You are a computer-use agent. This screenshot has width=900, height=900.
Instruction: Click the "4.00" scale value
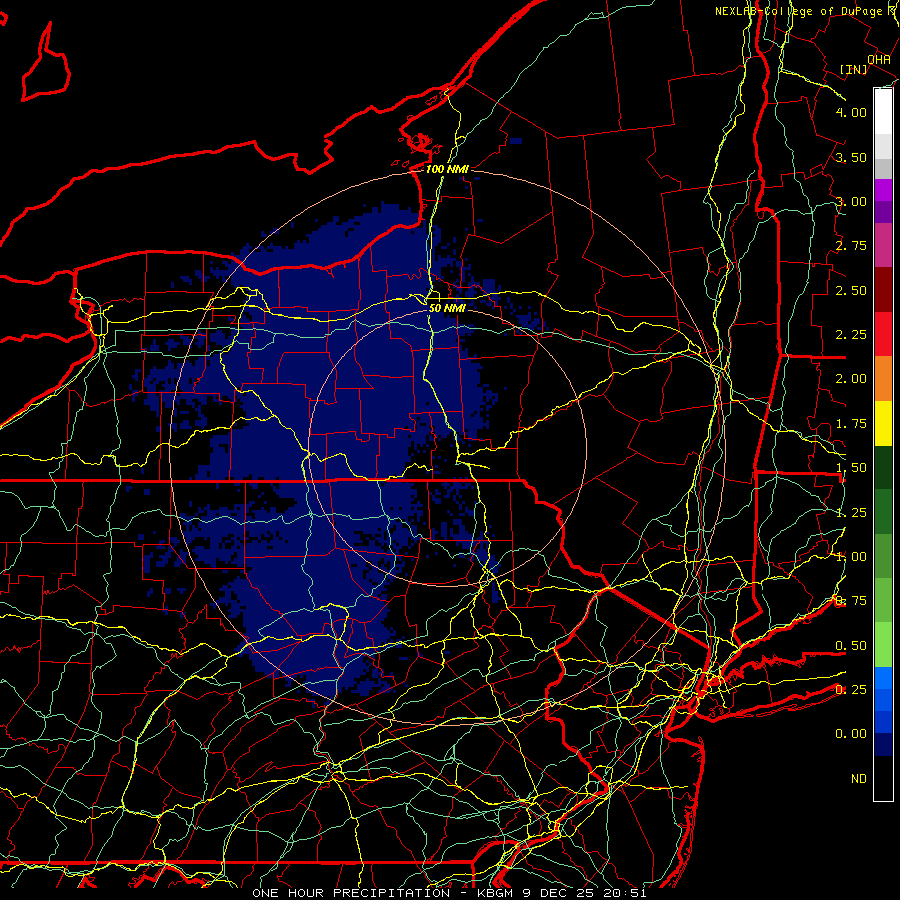tap(851, 112)
